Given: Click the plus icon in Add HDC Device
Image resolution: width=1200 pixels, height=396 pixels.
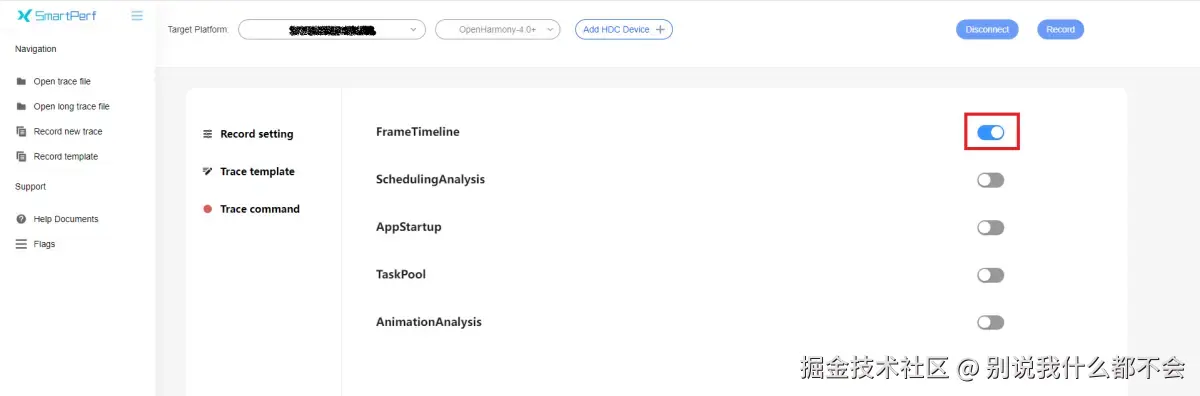Looking at the screenshot, I should [660, 30].
